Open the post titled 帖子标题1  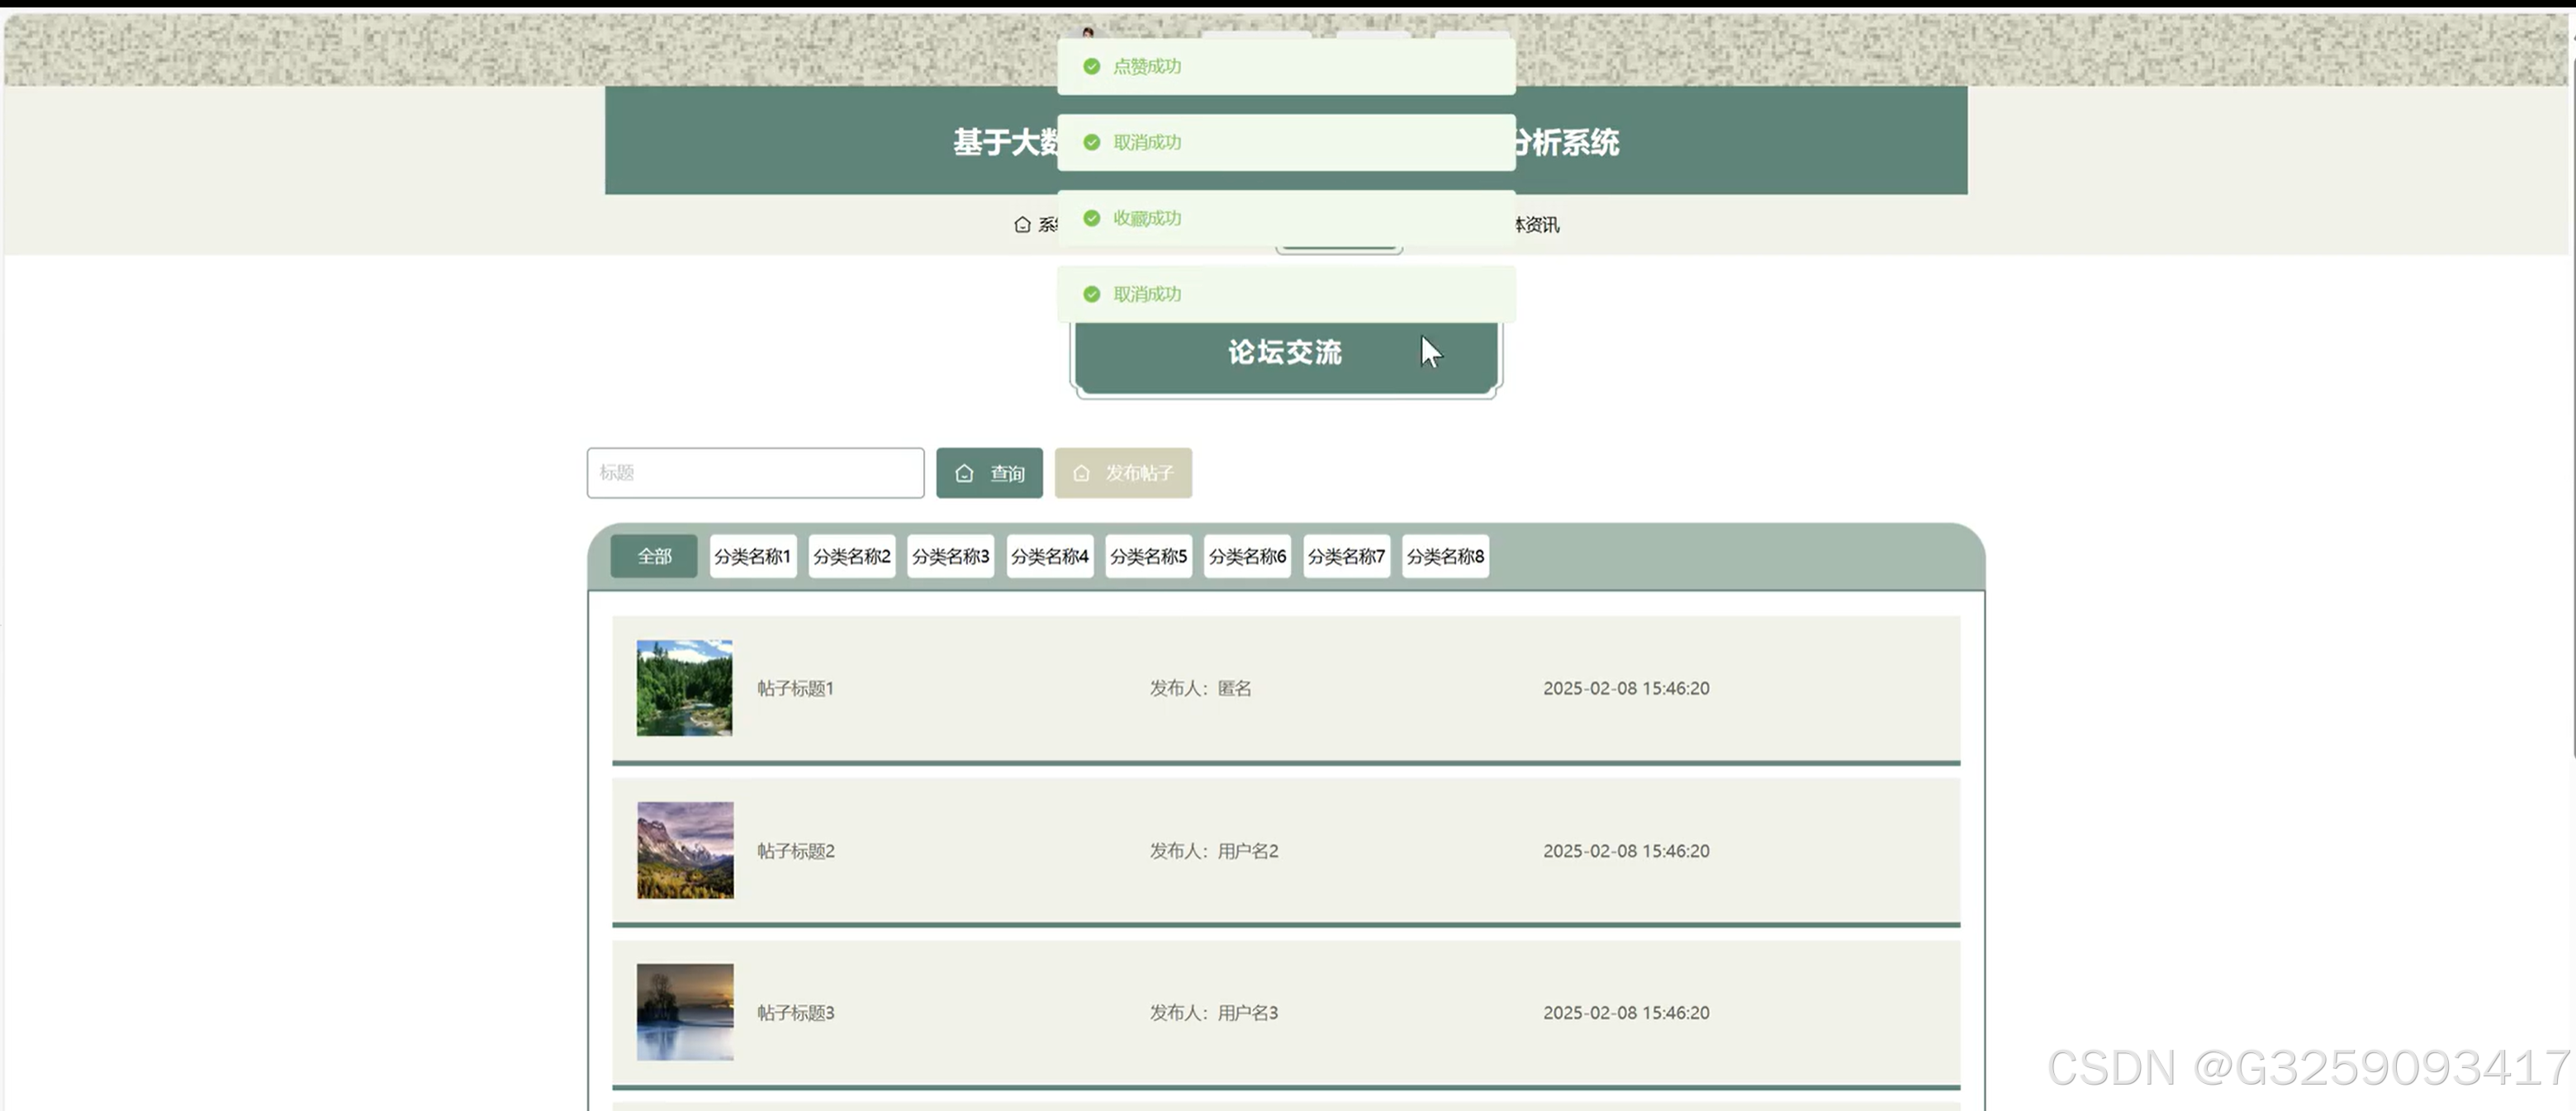coord(795,688)
